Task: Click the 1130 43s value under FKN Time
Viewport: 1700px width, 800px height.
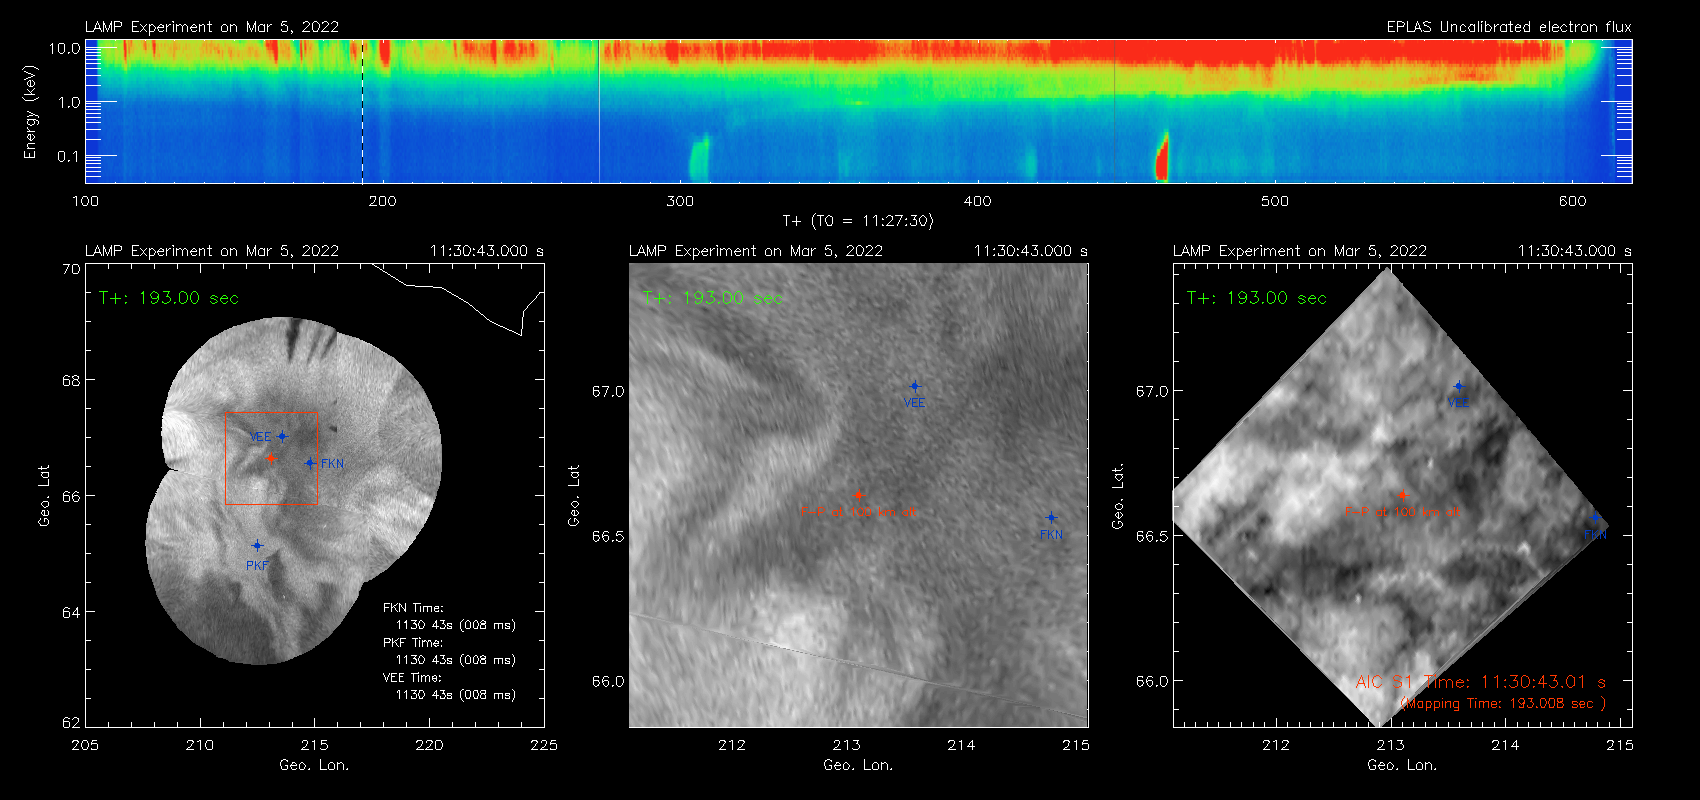Action: [x=455, y=625]
